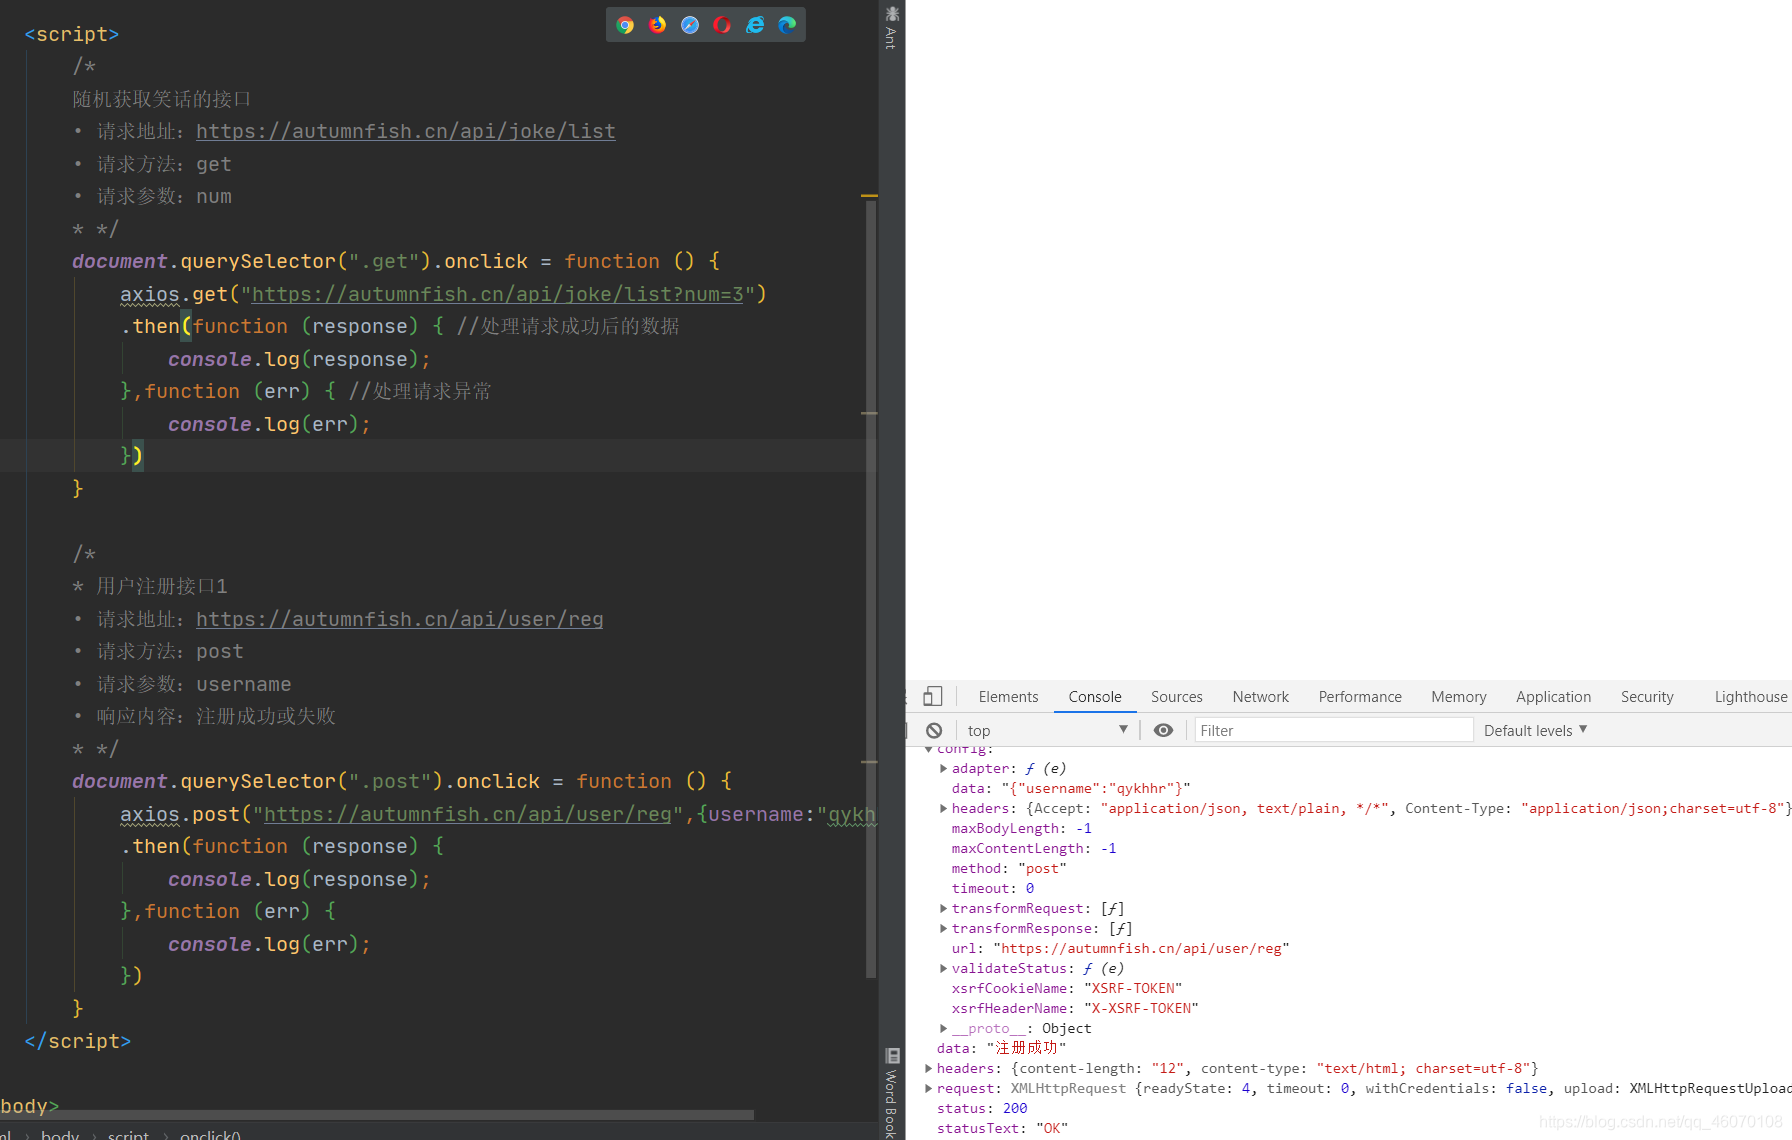This screenshot has height=1140, width=1792.
Task: Select body breadcrumb in editor footer
Action: coord(60,1134)
